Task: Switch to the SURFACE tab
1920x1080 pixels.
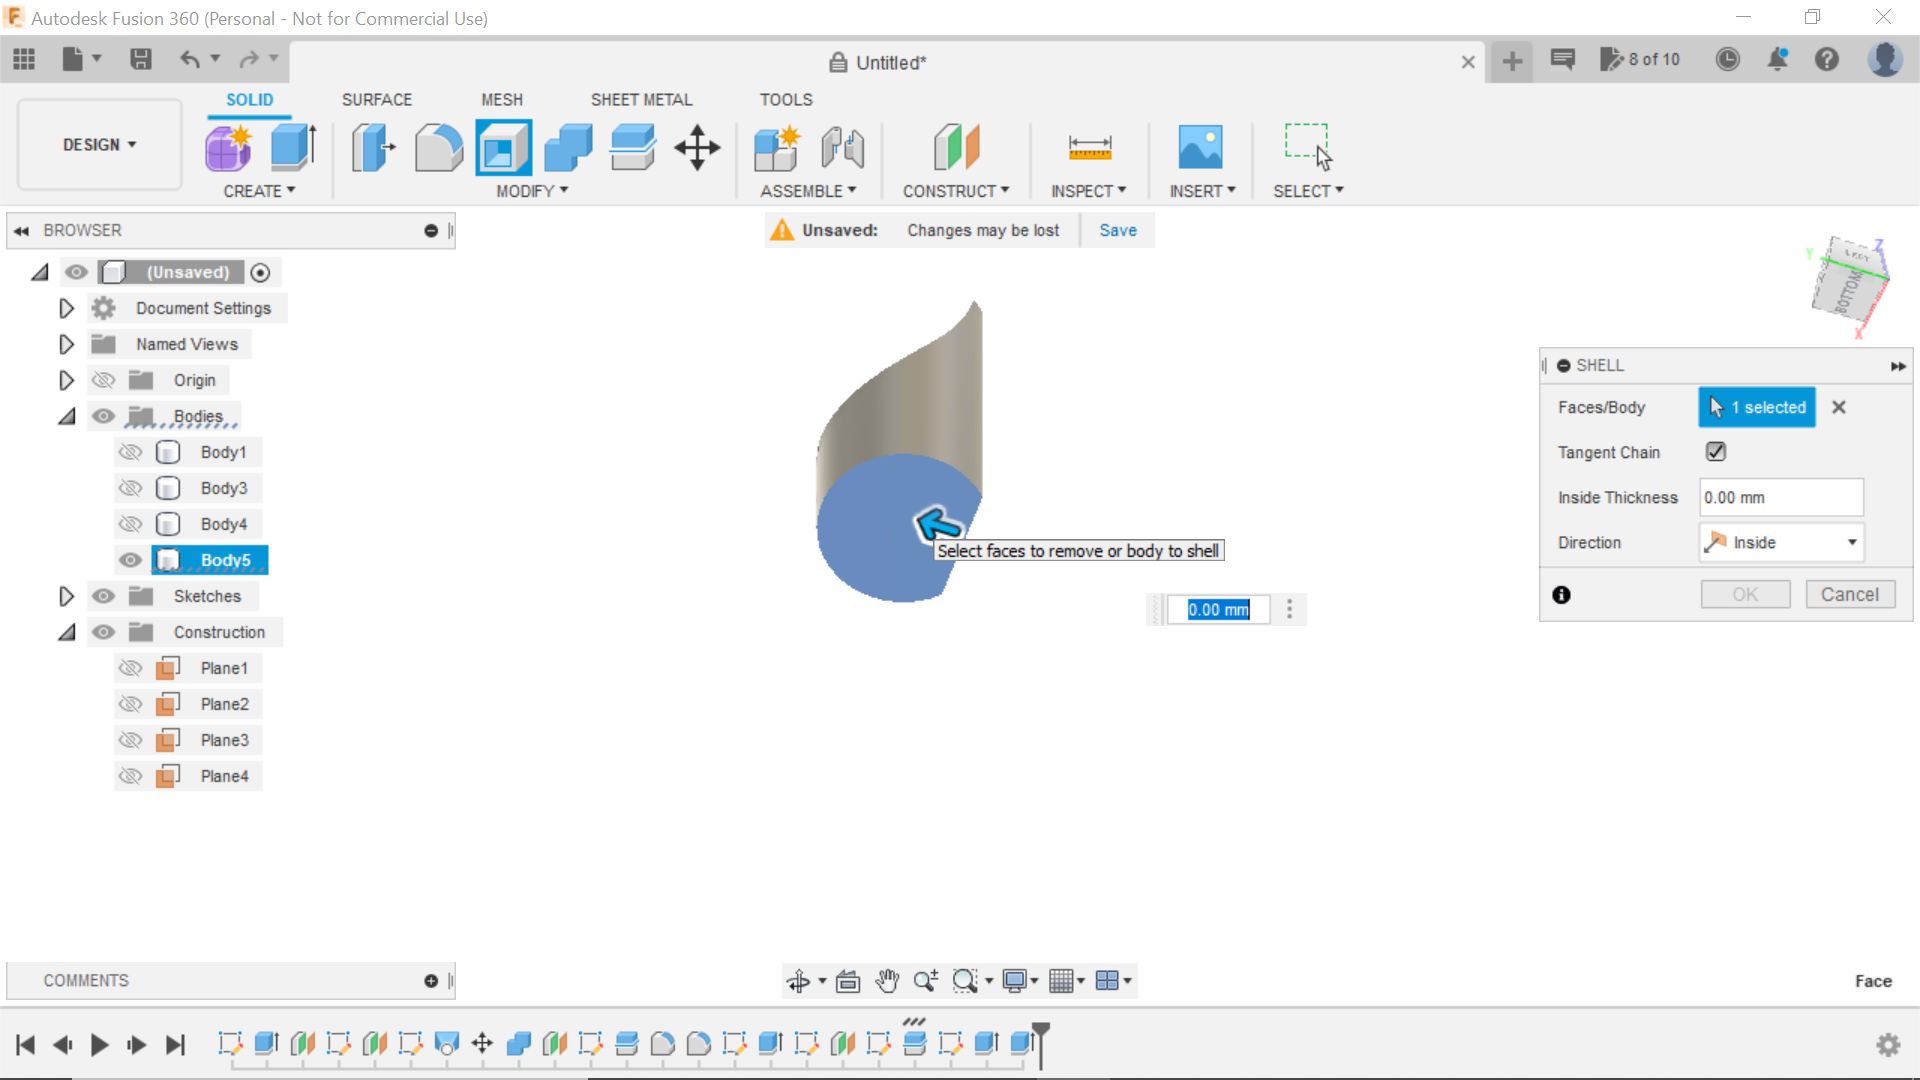Action: [x=376, y=99]
